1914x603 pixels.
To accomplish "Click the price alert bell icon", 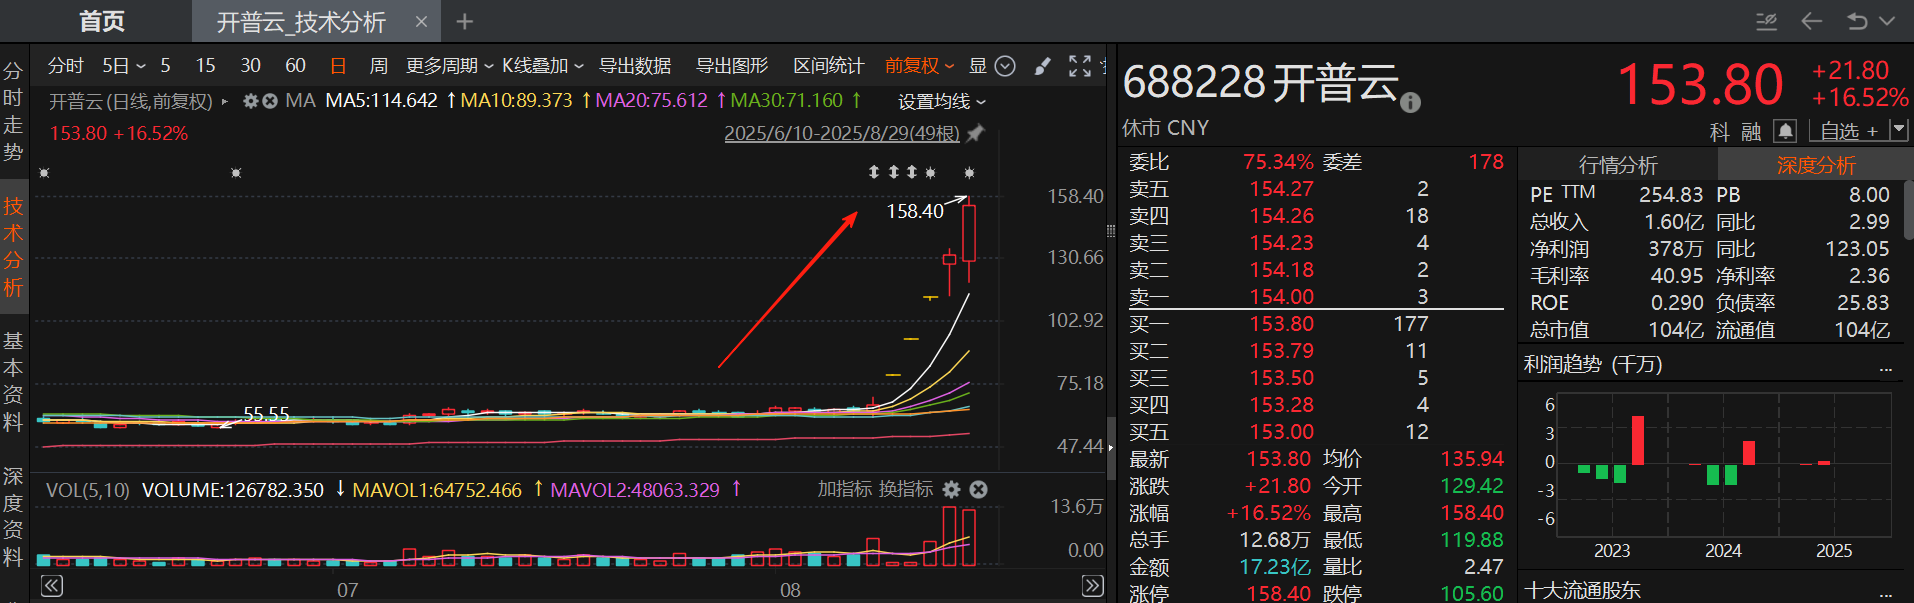I will click(x=1785, y=131).
